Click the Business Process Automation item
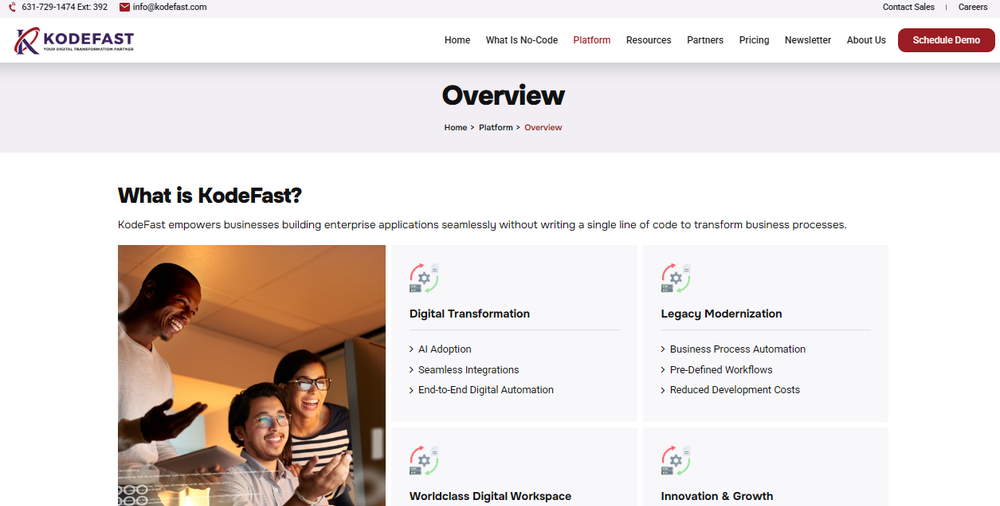1000x506 pixels. pyautogui.click(x=738, y=350)
